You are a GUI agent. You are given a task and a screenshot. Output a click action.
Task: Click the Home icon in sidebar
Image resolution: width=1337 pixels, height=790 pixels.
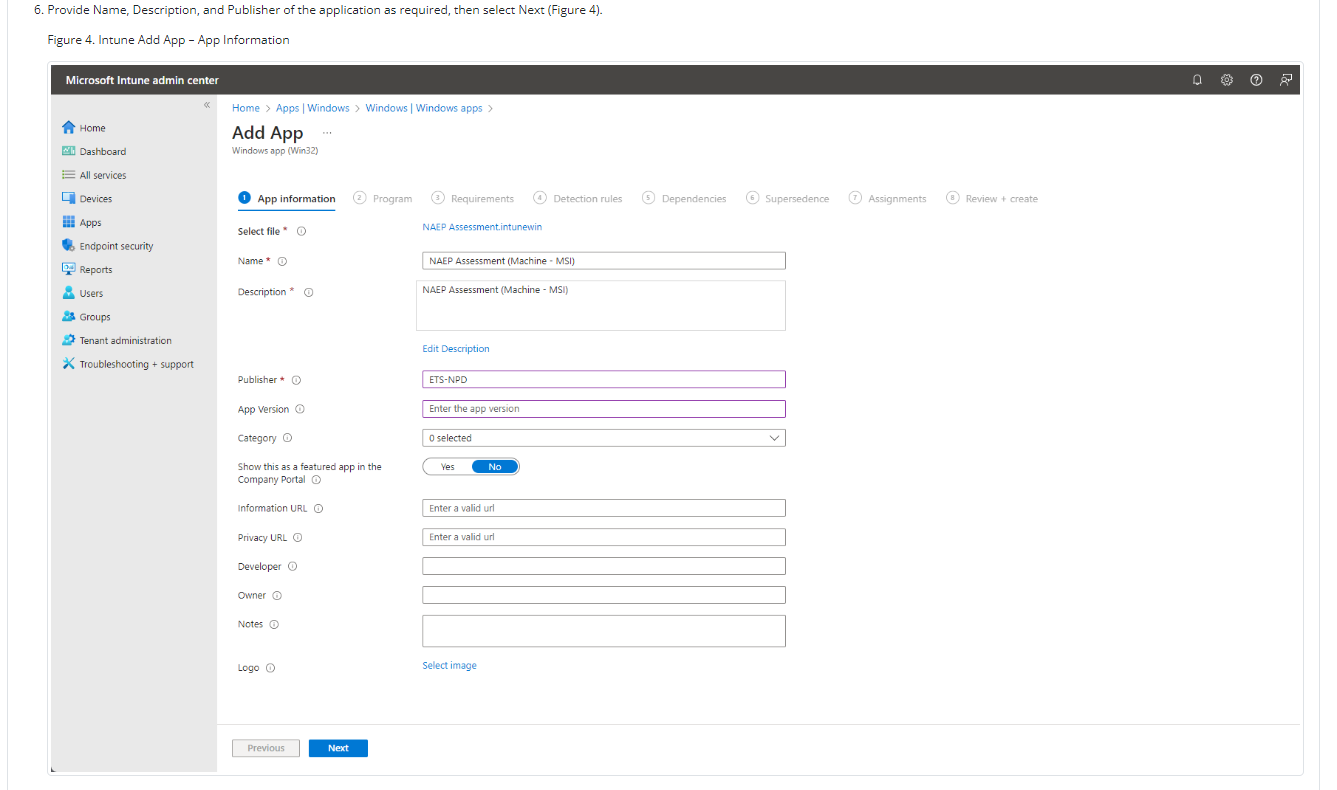tap(68, 128)
